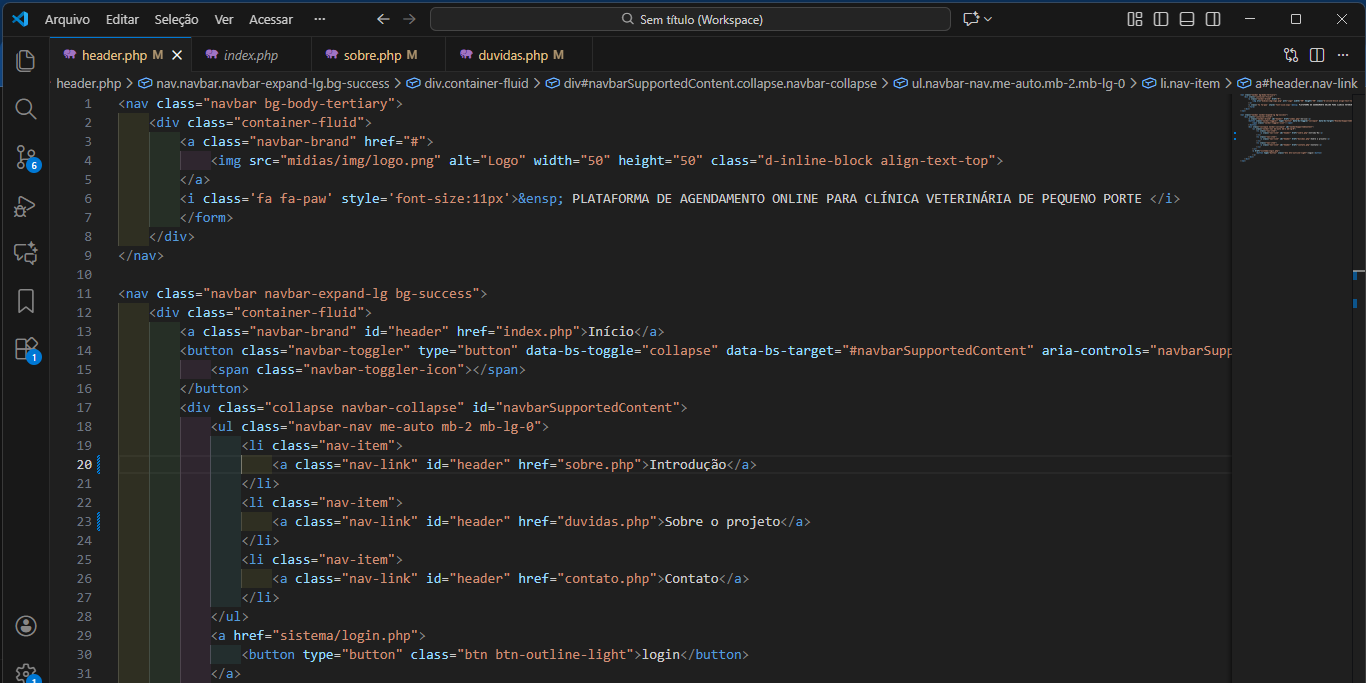
Task: Open Source Control with 6 changes
Action: pyautogui.click(x=26, y=157)
